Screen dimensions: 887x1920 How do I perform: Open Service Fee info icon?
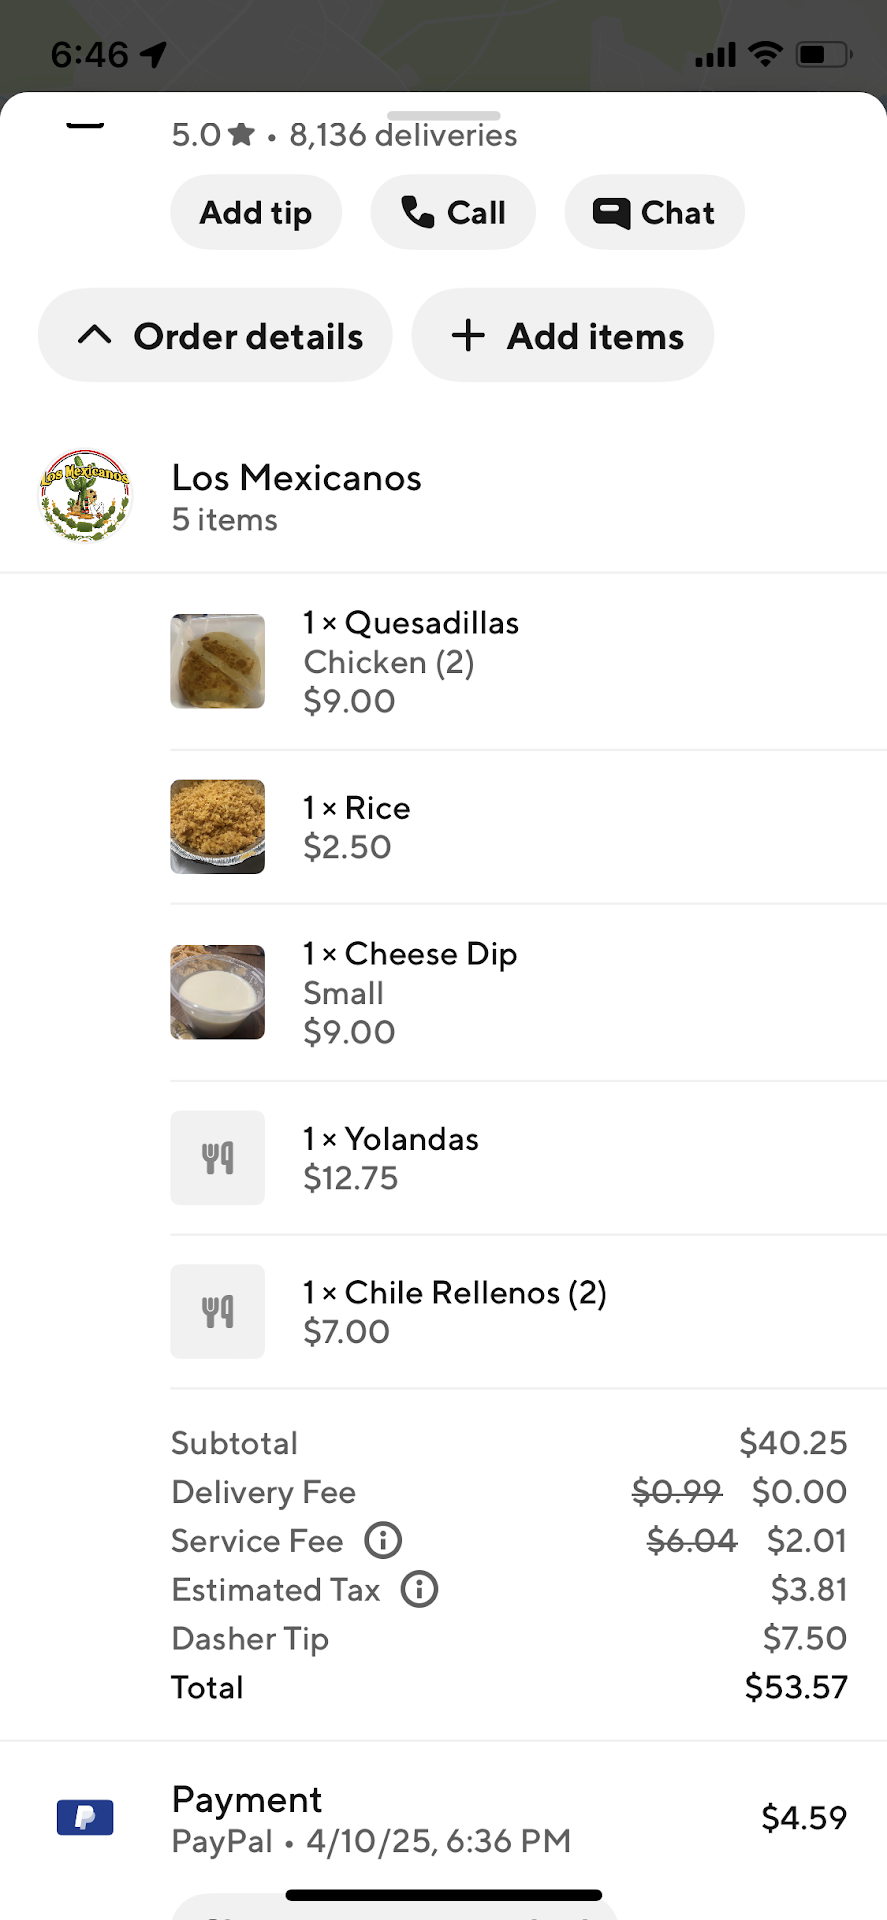[x=383, y=1540]
